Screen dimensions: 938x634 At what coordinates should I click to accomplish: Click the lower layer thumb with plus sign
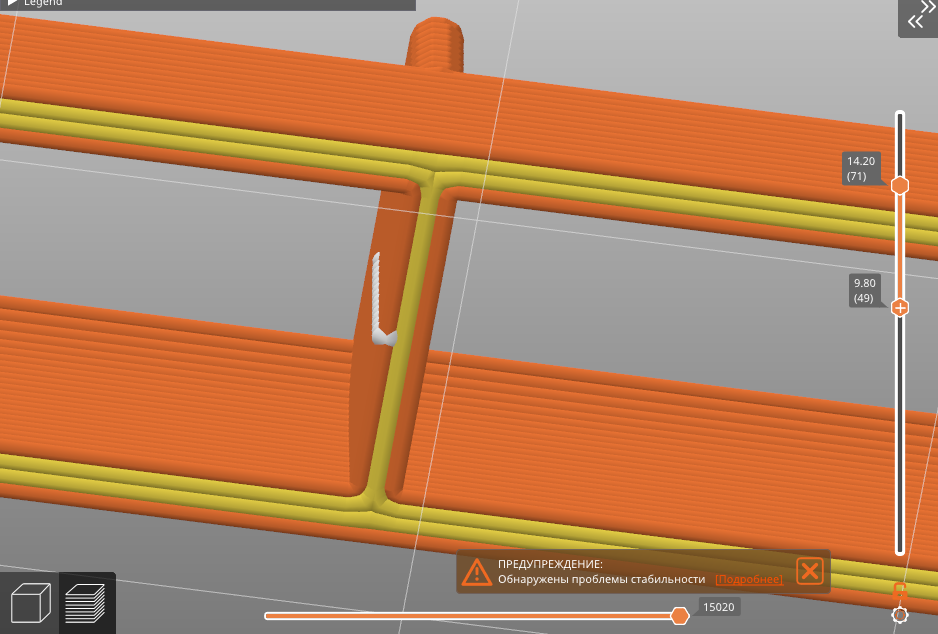(x=900, y=308)
